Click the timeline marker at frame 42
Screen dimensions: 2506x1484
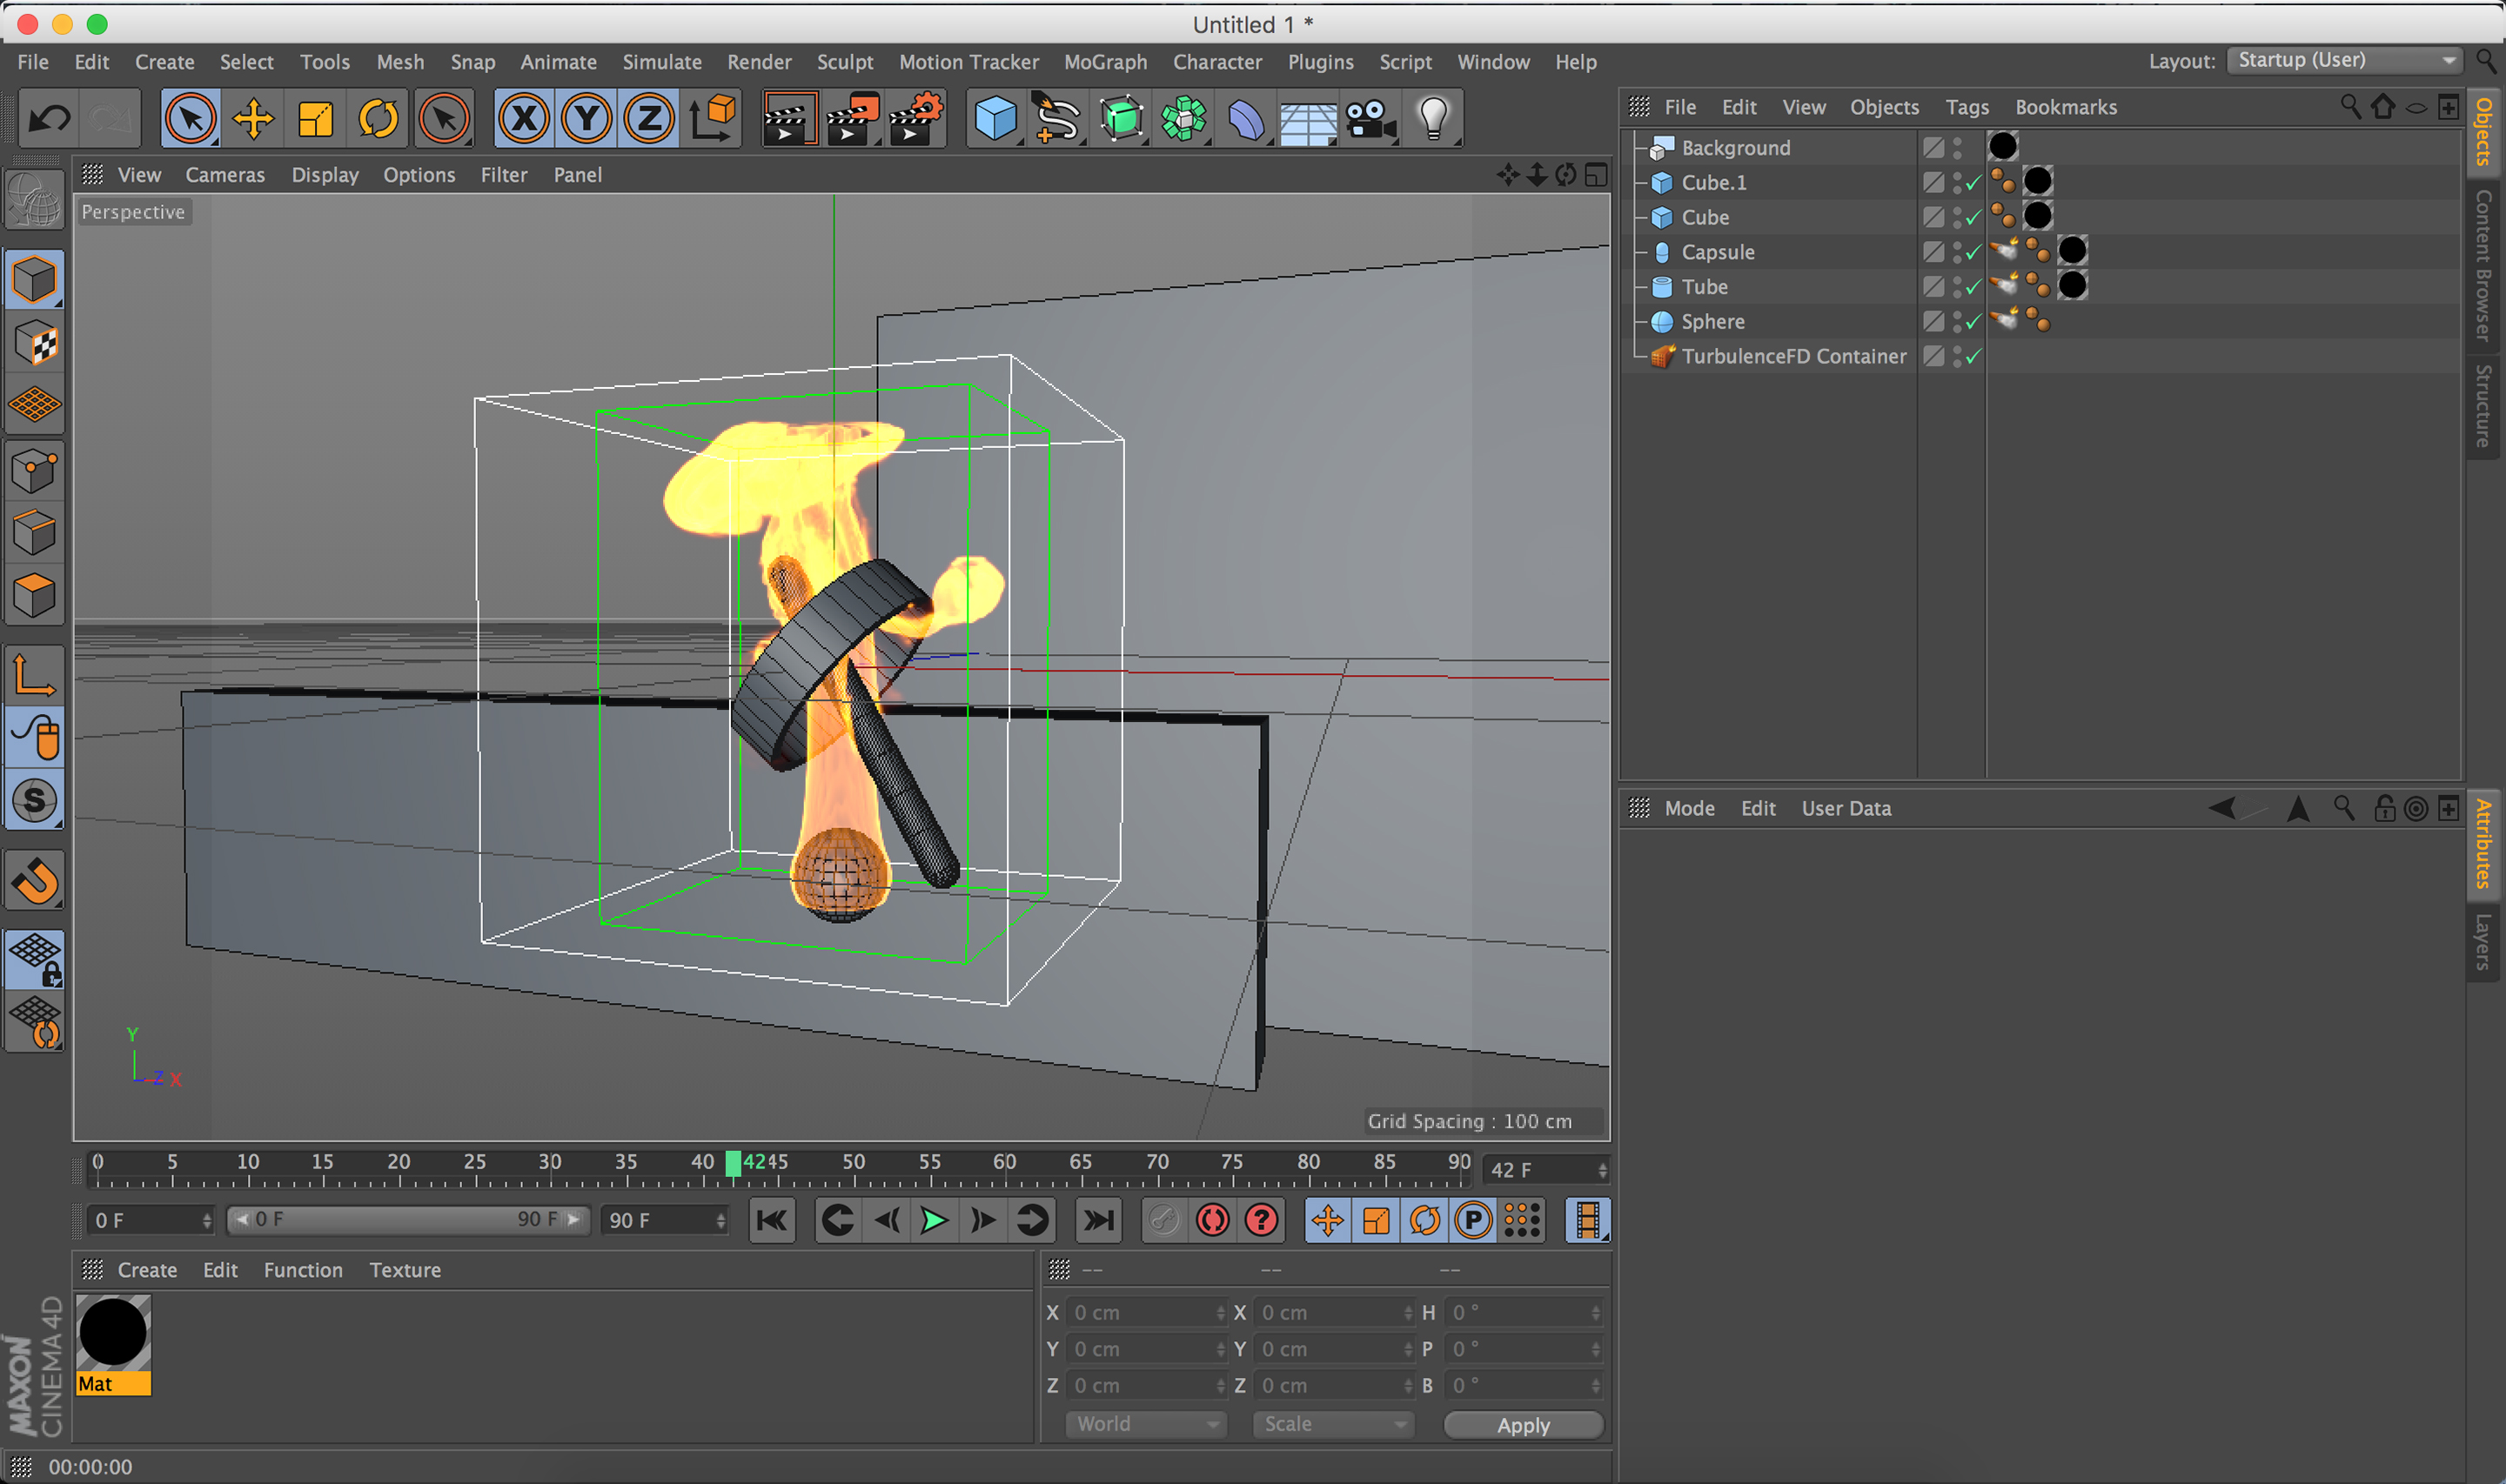point(734,1162)
